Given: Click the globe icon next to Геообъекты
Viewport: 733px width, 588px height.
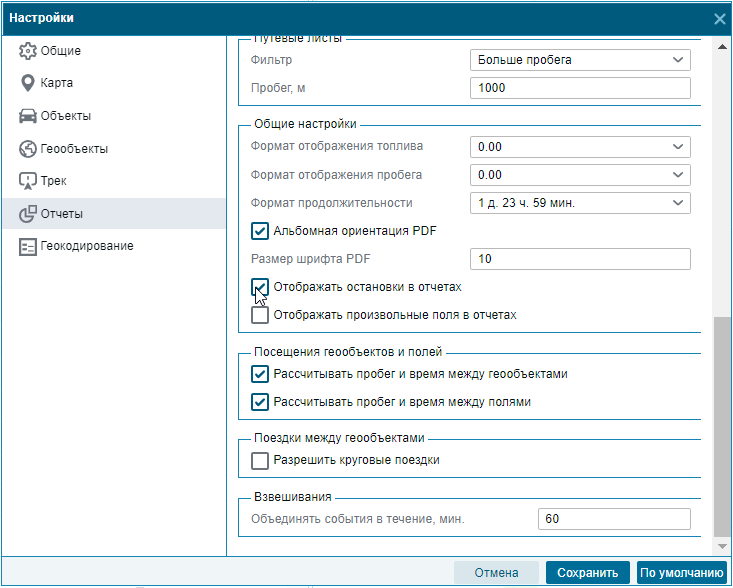Looking at the screenshot, I should [28, 149].
